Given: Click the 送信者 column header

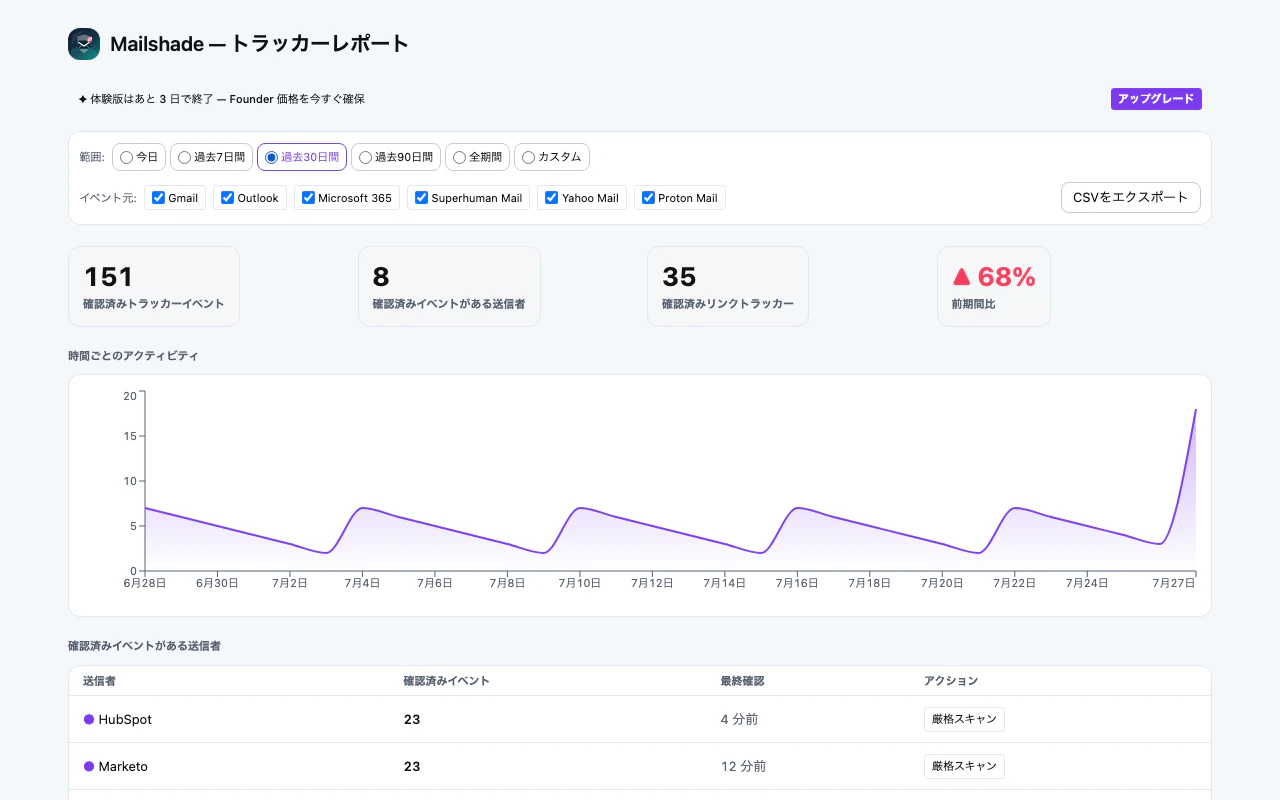Looking at the screenshot, I should pyautogui.click(x=99, y=681).
